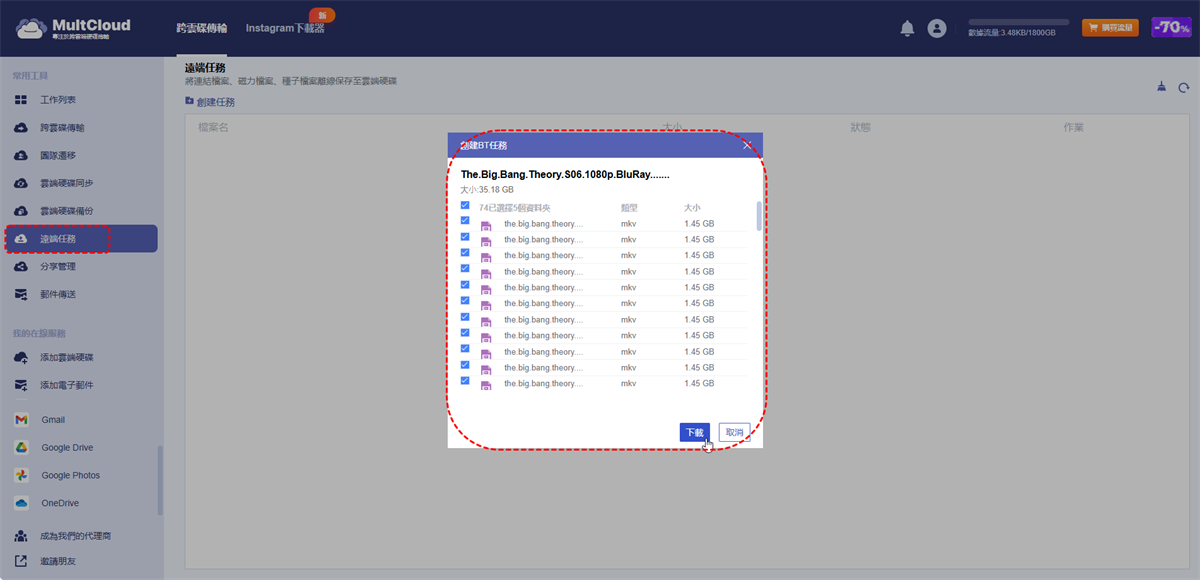1200x580 pixels.
Task: Click the 檔案名 column header
Action: [x=213, y=128]
